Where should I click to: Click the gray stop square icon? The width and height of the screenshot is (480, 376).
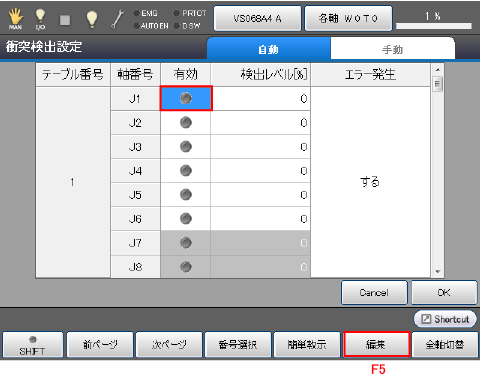click(x=65, y=20)
